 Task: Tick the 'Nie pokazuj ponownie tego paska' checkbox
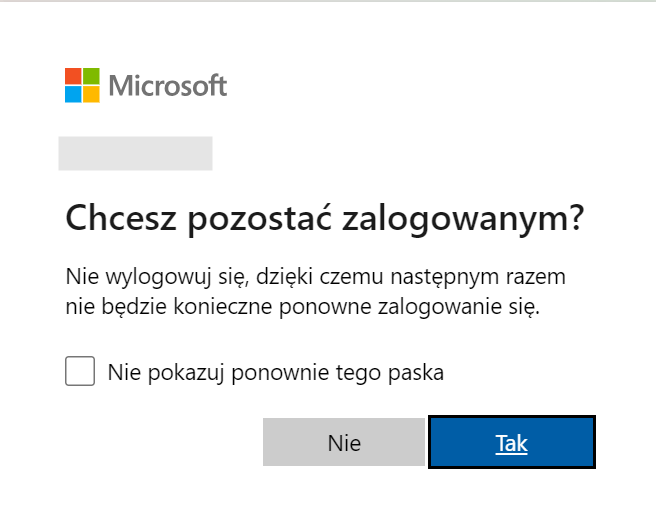[x=80, y=371]
